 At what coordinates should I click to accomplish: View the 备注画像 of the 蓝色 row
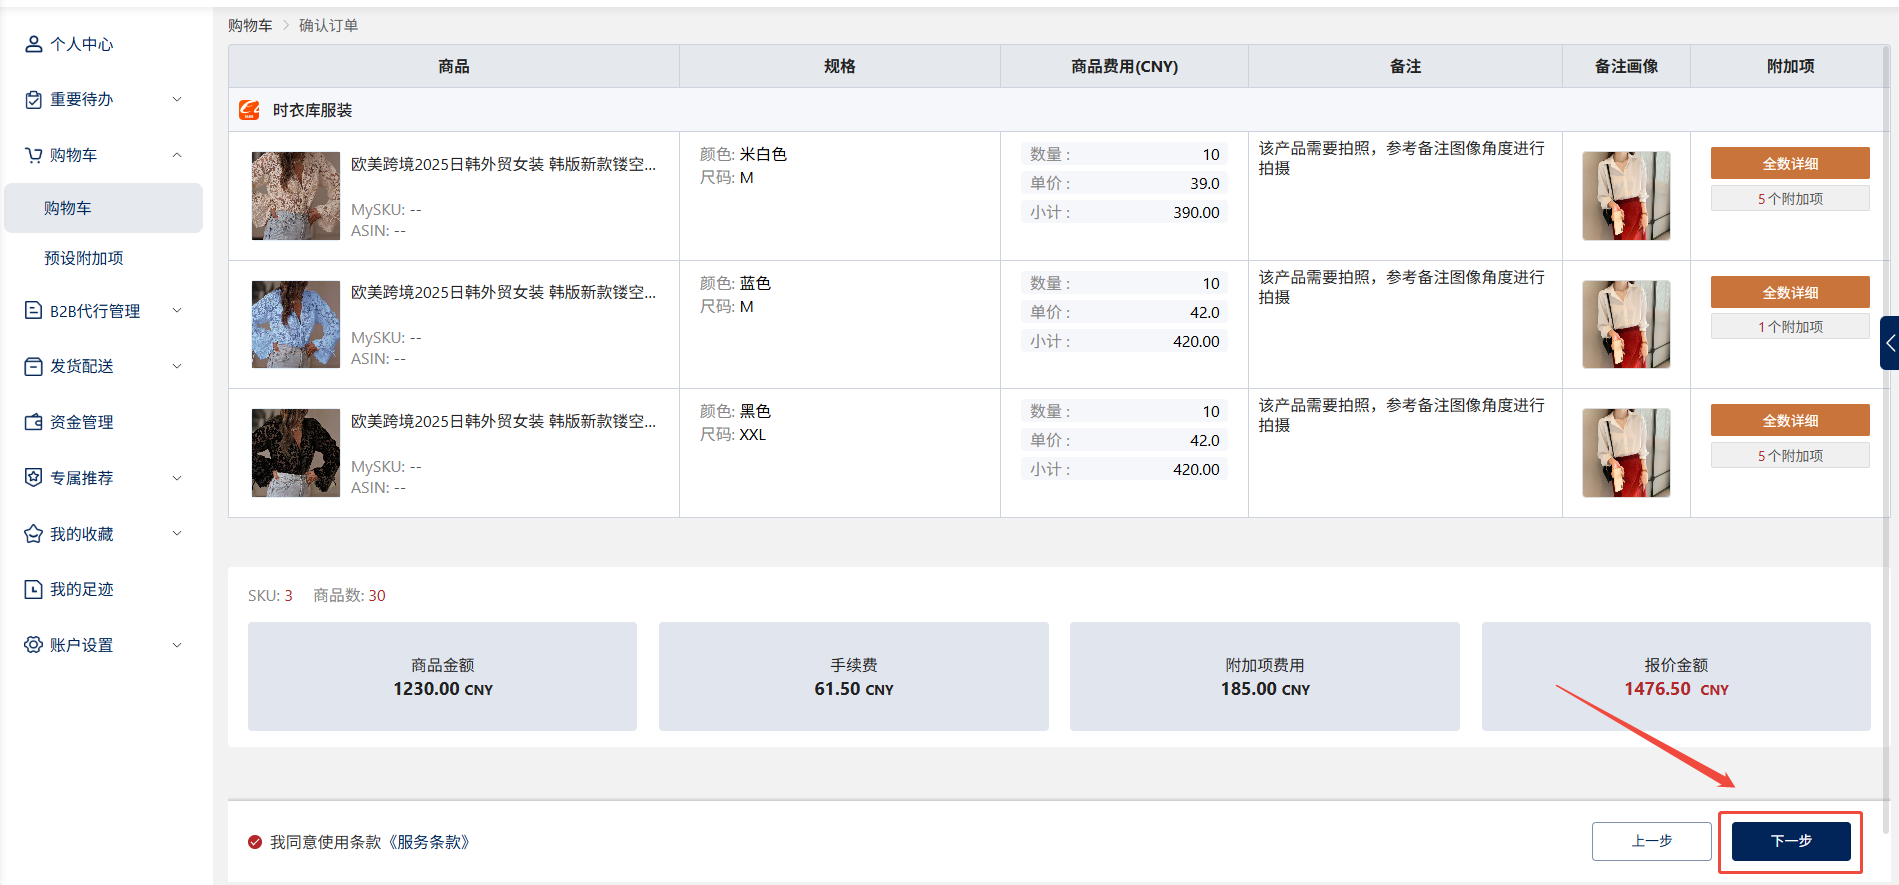1626,324
